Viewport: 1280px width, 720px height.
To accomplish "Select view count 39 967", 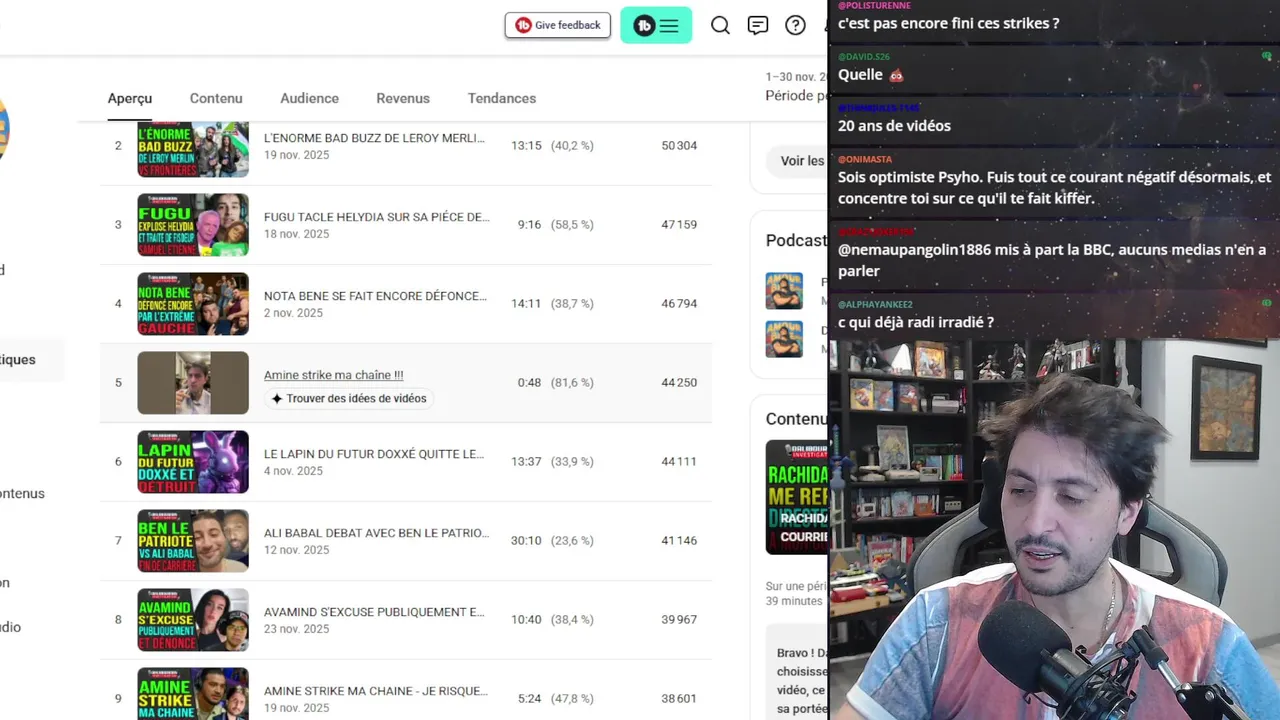I will (679, 620).
